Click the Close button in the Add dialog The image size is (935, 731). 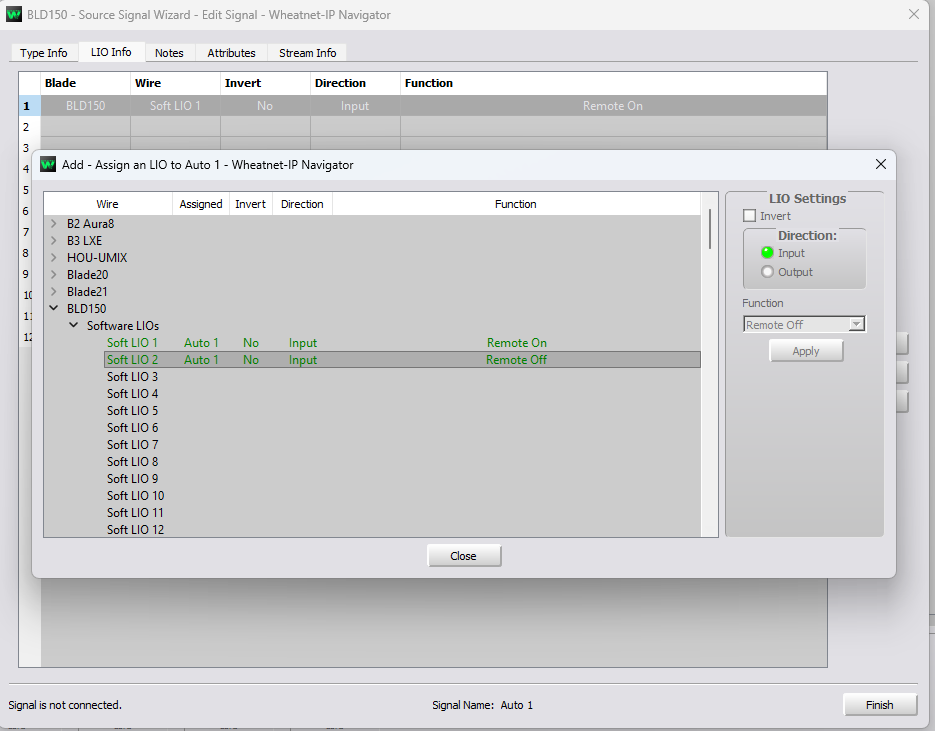pos(464,556)
